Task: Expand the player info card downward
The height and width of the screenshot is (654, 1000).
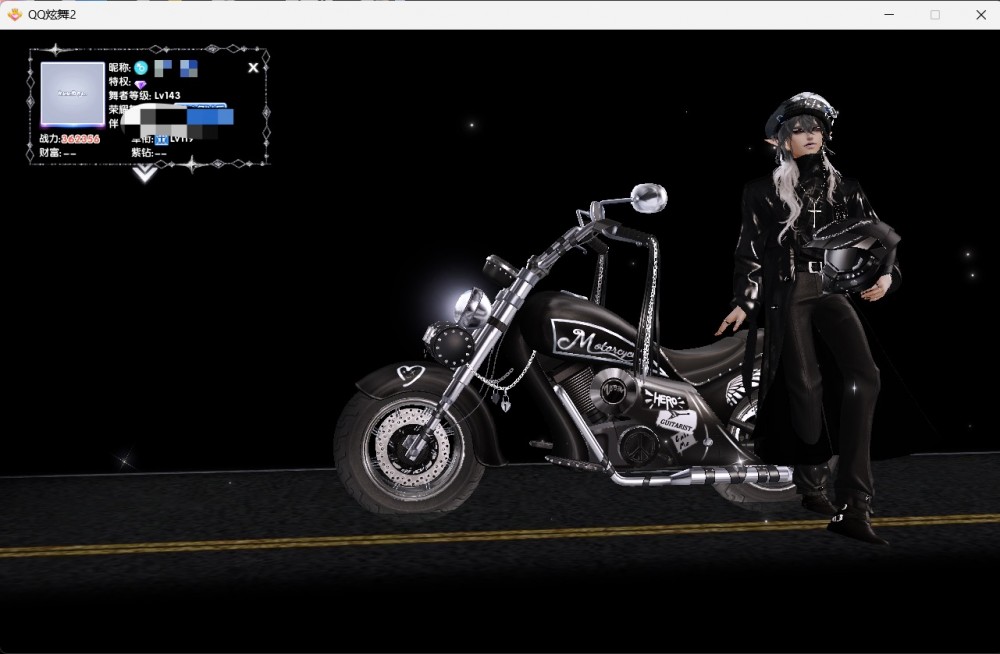Action: (145, 173)
